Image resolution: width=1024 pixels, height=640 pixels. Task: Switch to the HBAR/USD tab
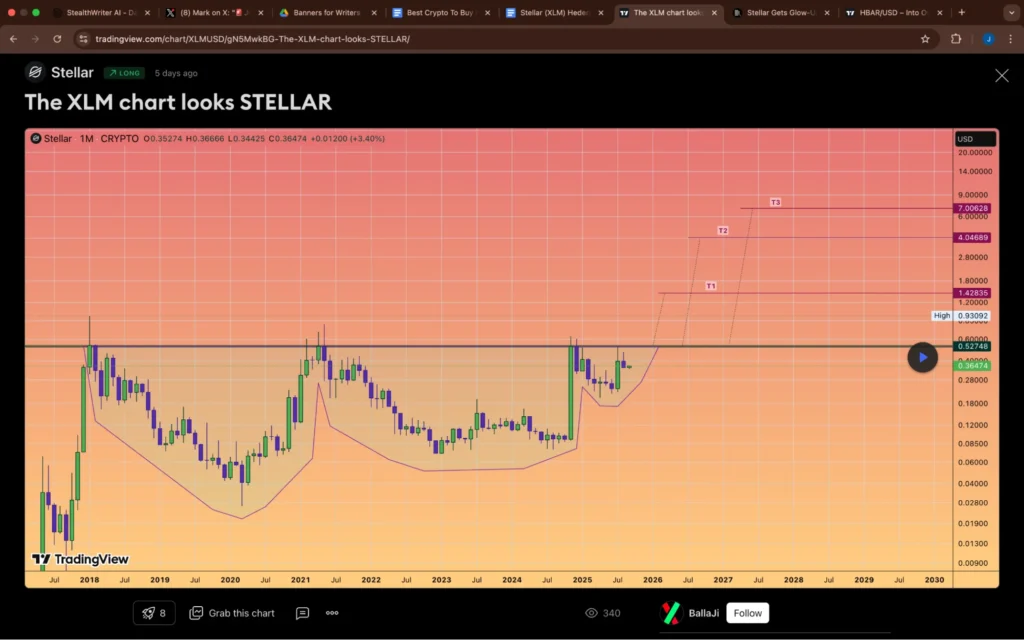893,12
